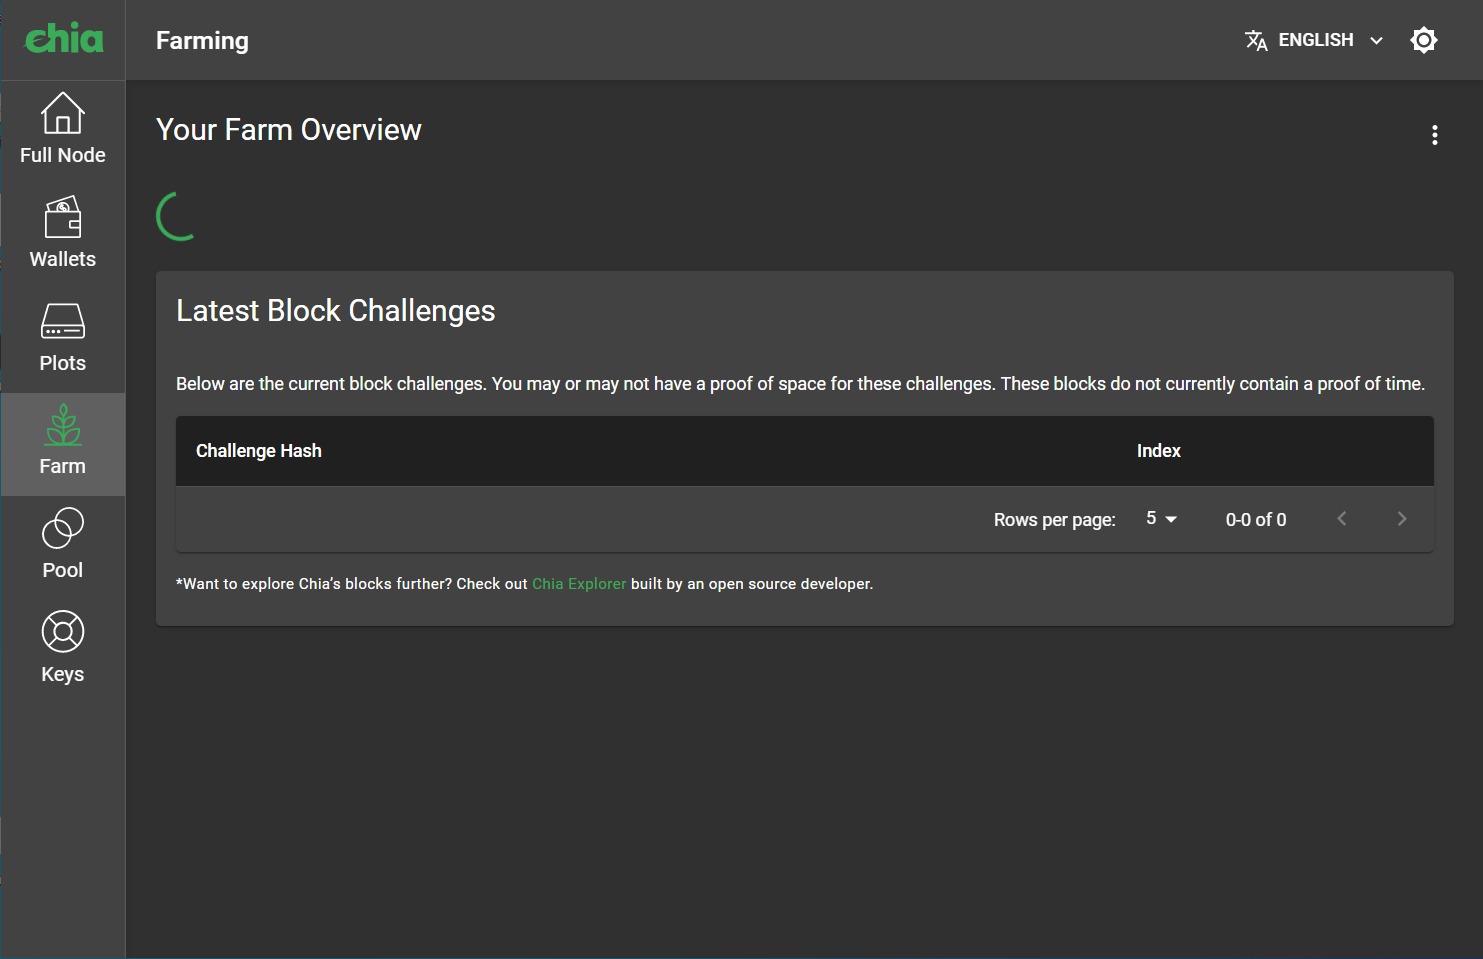Expand the rows per page selector

(1161, 519)
